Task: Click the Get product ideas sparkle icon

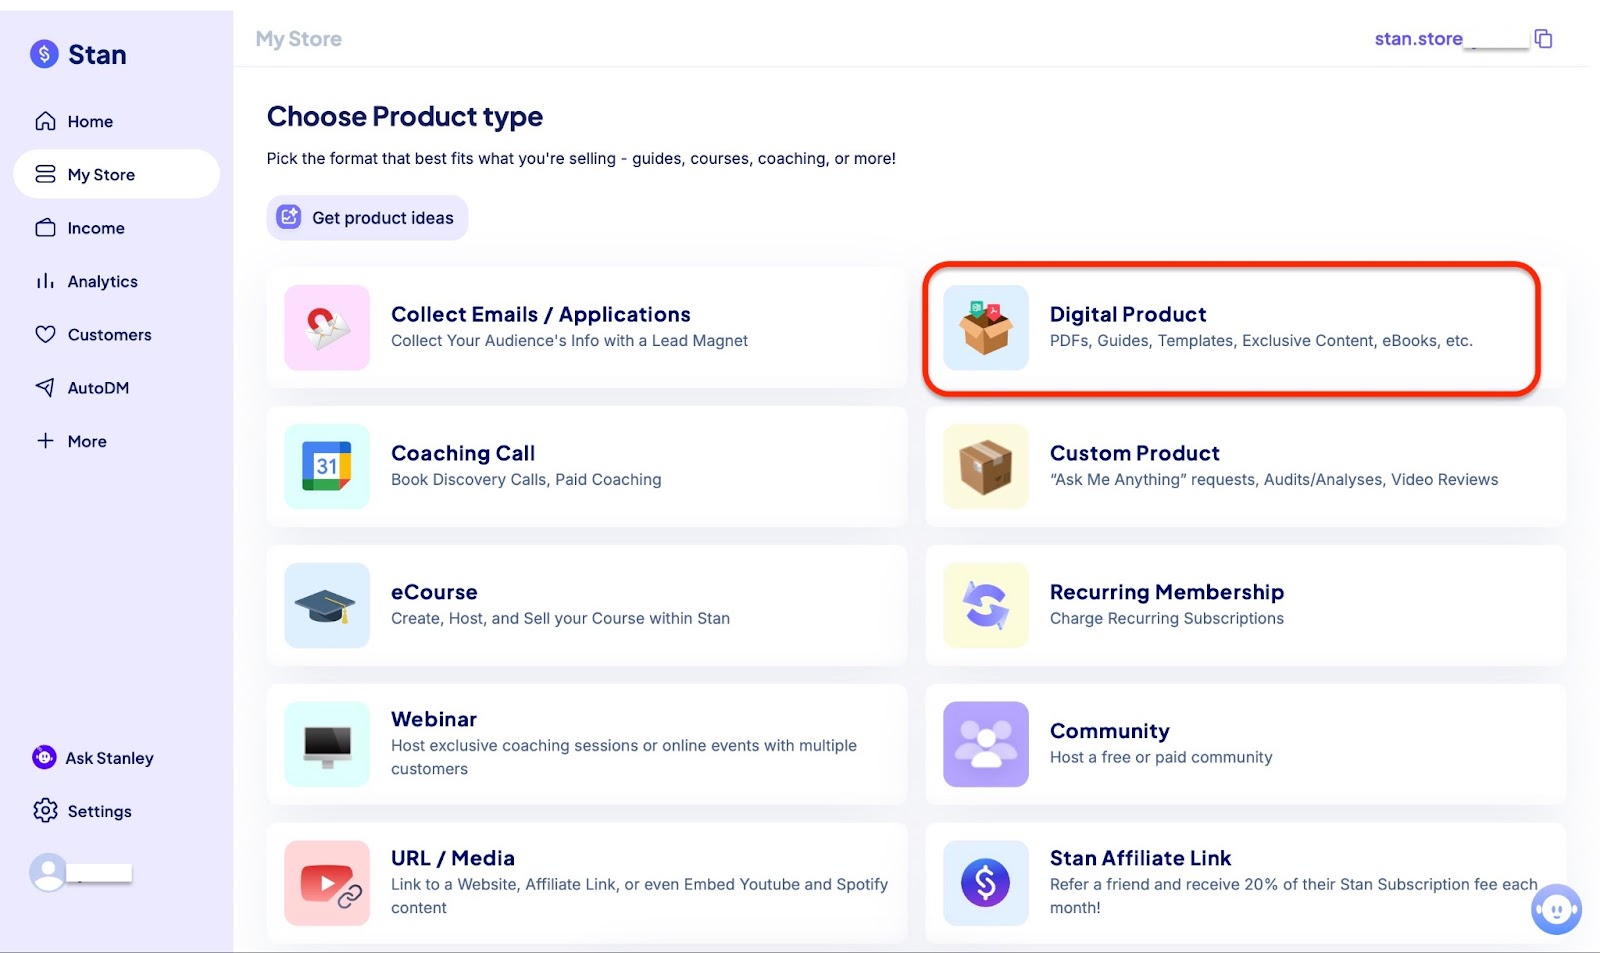Action: pyautogui.click(x=289, y=217)
